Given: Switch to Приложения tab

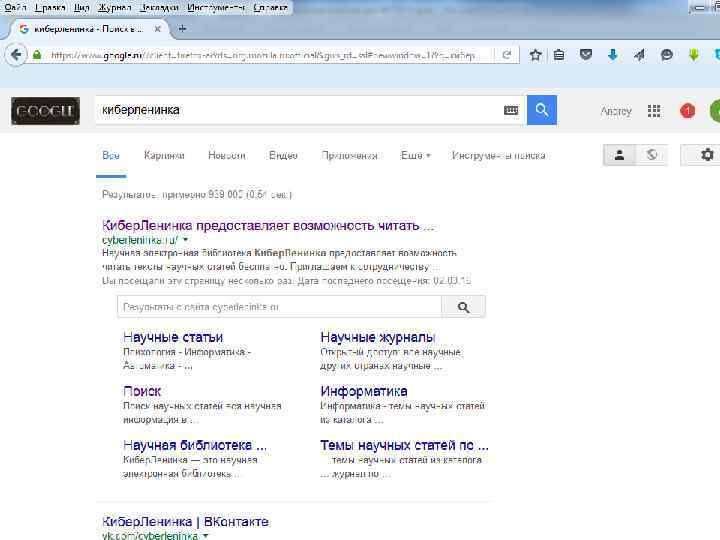Looking at the screenshot, I should coord(349,155).
